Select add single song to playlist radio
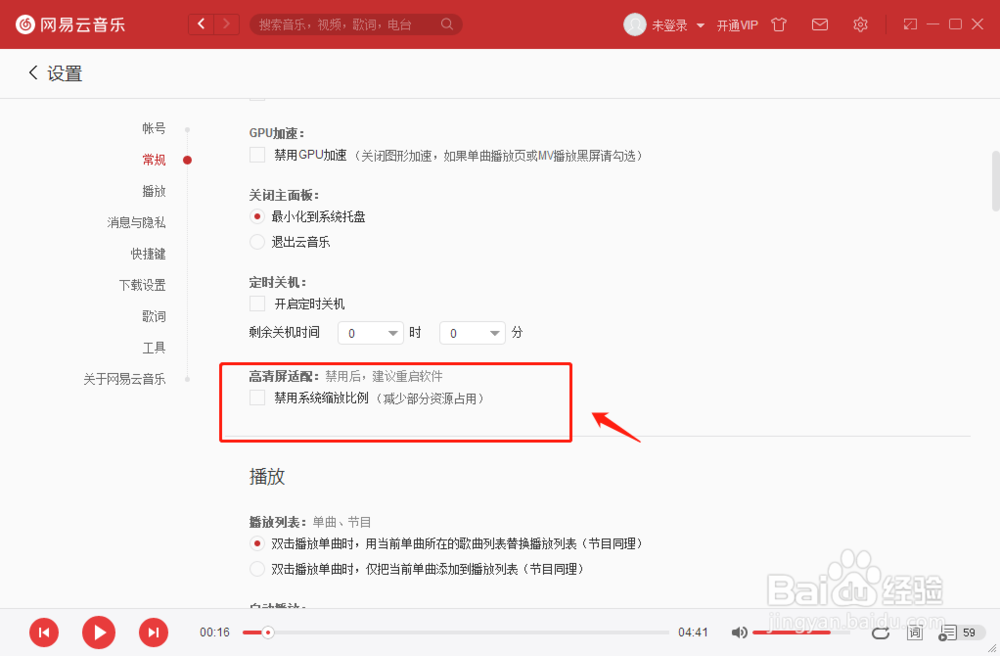Screen dimensions: 1000x656 [257, 569]
